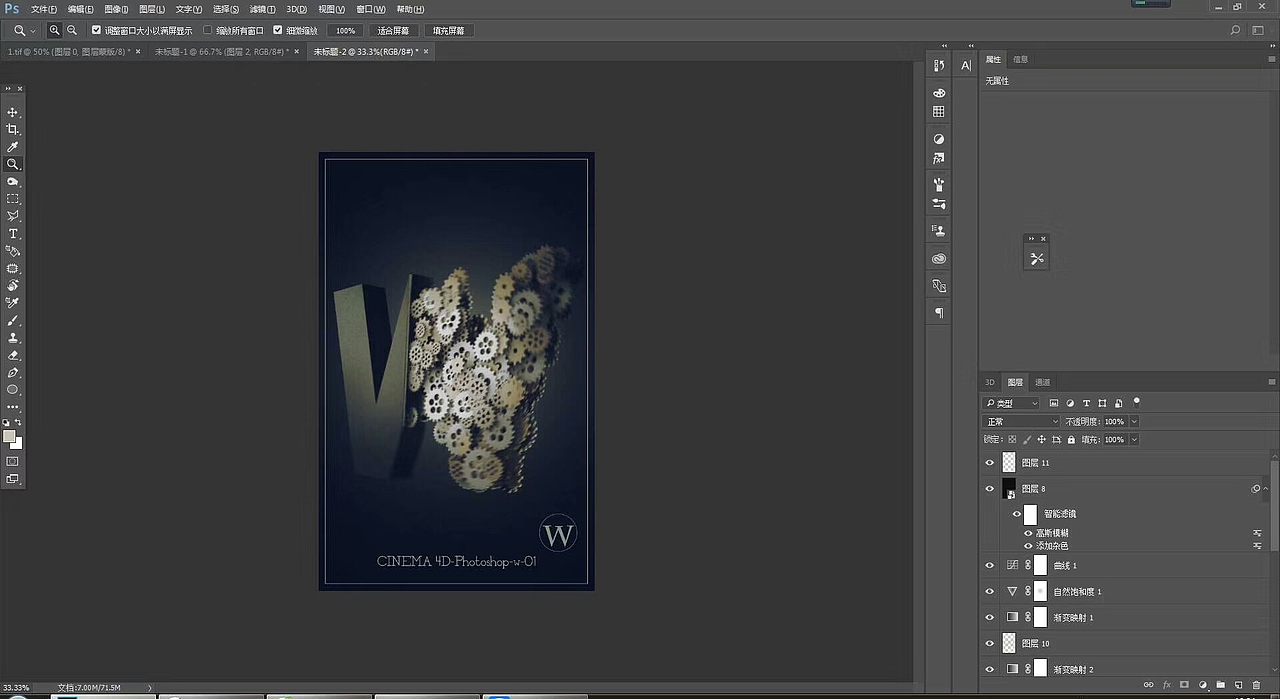
Task: Switch to the 通道 channels tab
Action: [1043, 381]
